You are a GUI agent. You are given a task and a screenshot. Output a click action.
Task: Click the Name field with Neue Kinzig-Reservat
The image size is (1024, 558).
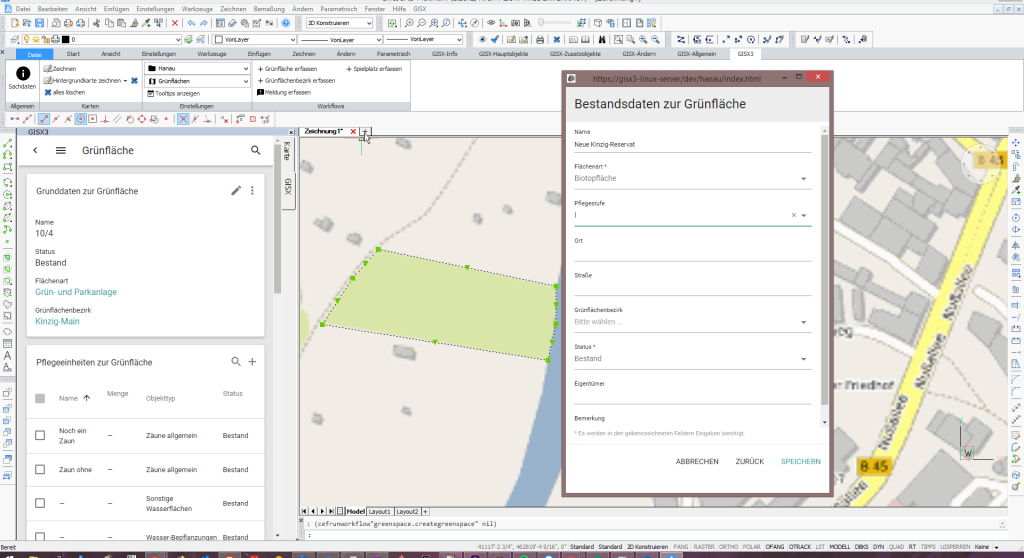click(692, 144)
